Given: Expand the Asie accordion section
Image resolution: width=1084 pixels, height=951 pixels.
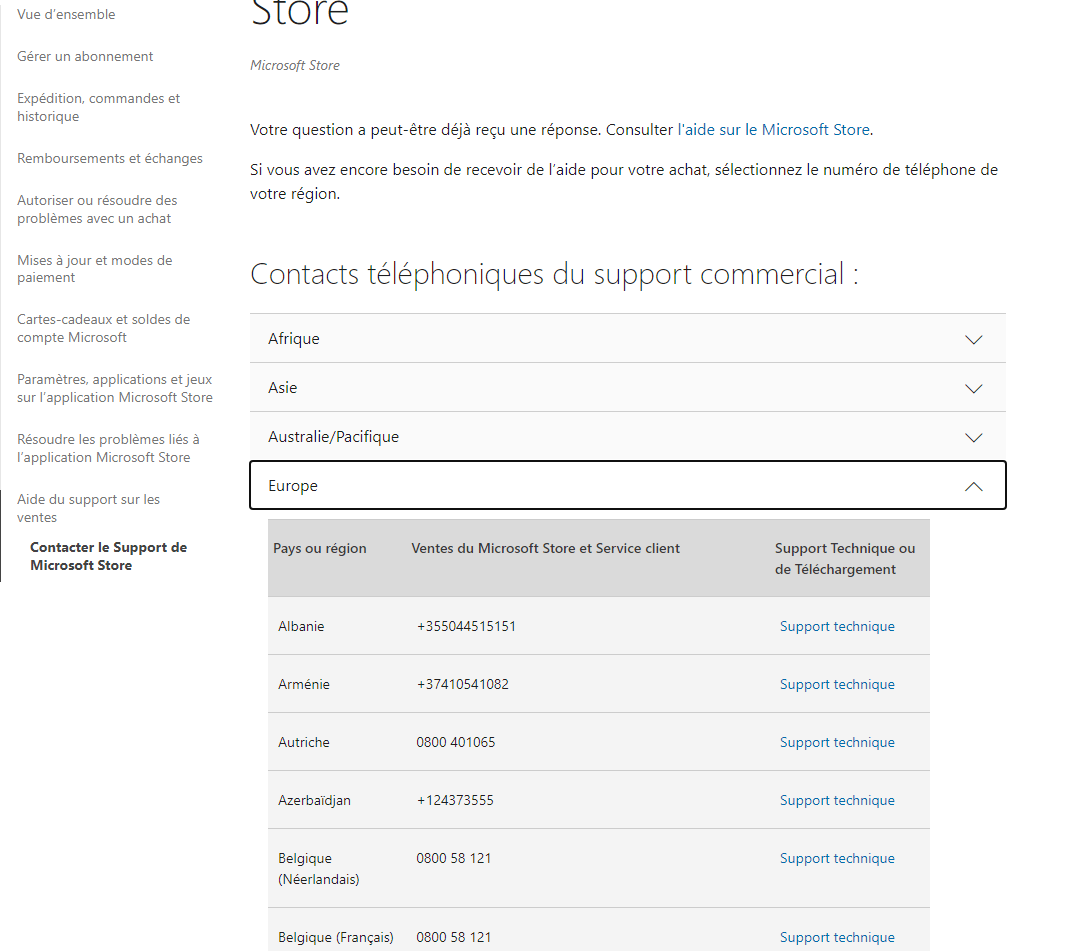Looking at the screenshot, I should [628, 388].
